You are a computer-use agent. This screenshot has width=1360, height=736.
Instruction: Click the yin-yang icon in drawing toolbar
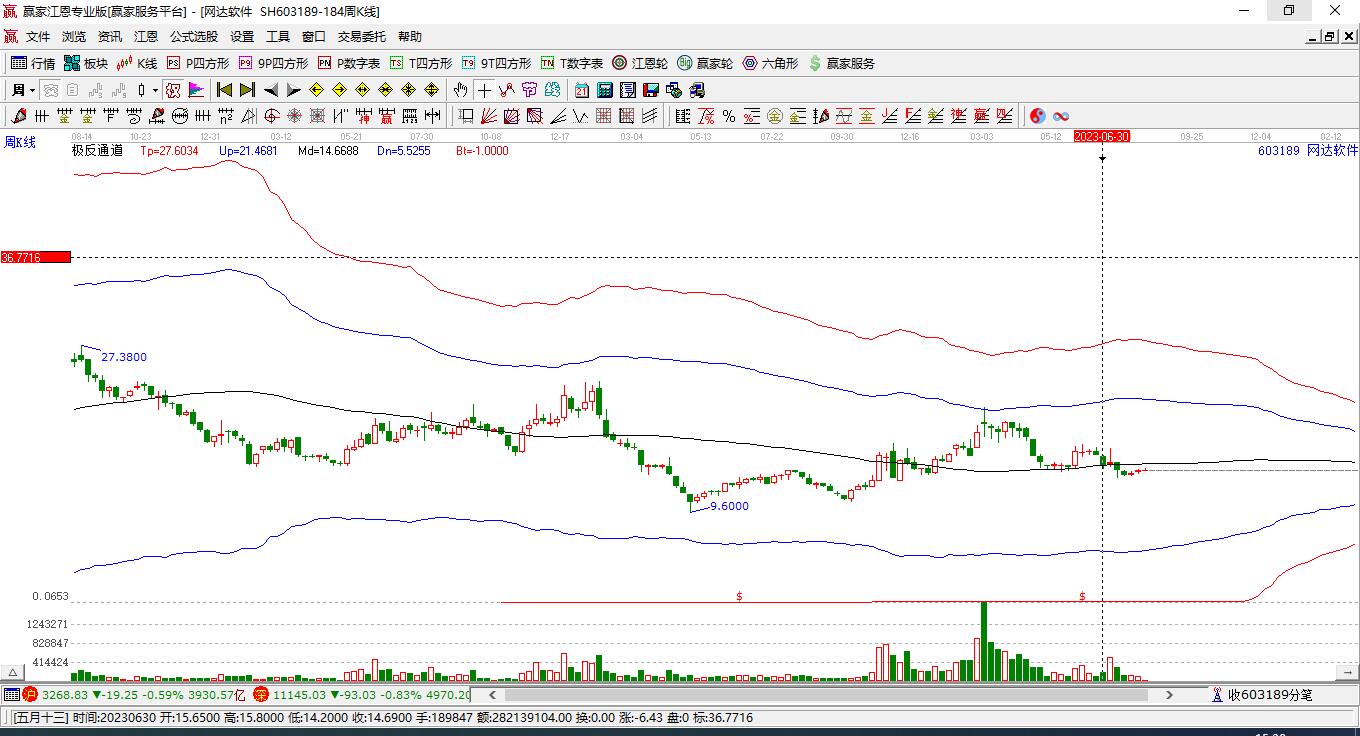point(1037,116)
